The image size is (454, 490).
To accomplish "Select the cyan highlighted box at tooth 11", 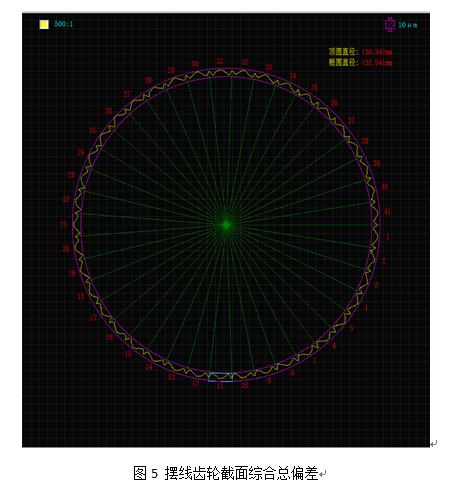I will click(220, 377).
